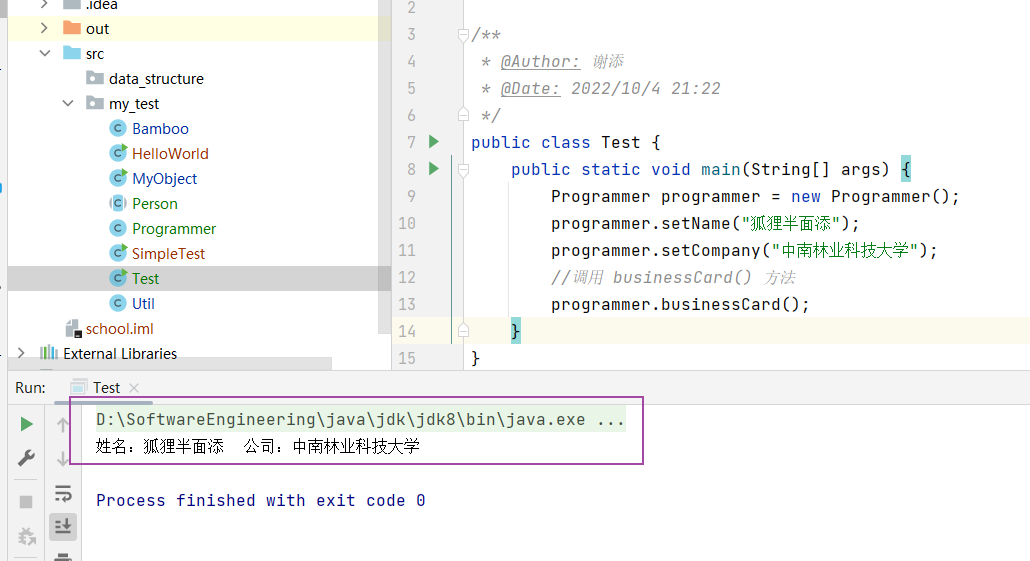
Task: Click the @Date tag in Javadoc
Action: (530, 89)
